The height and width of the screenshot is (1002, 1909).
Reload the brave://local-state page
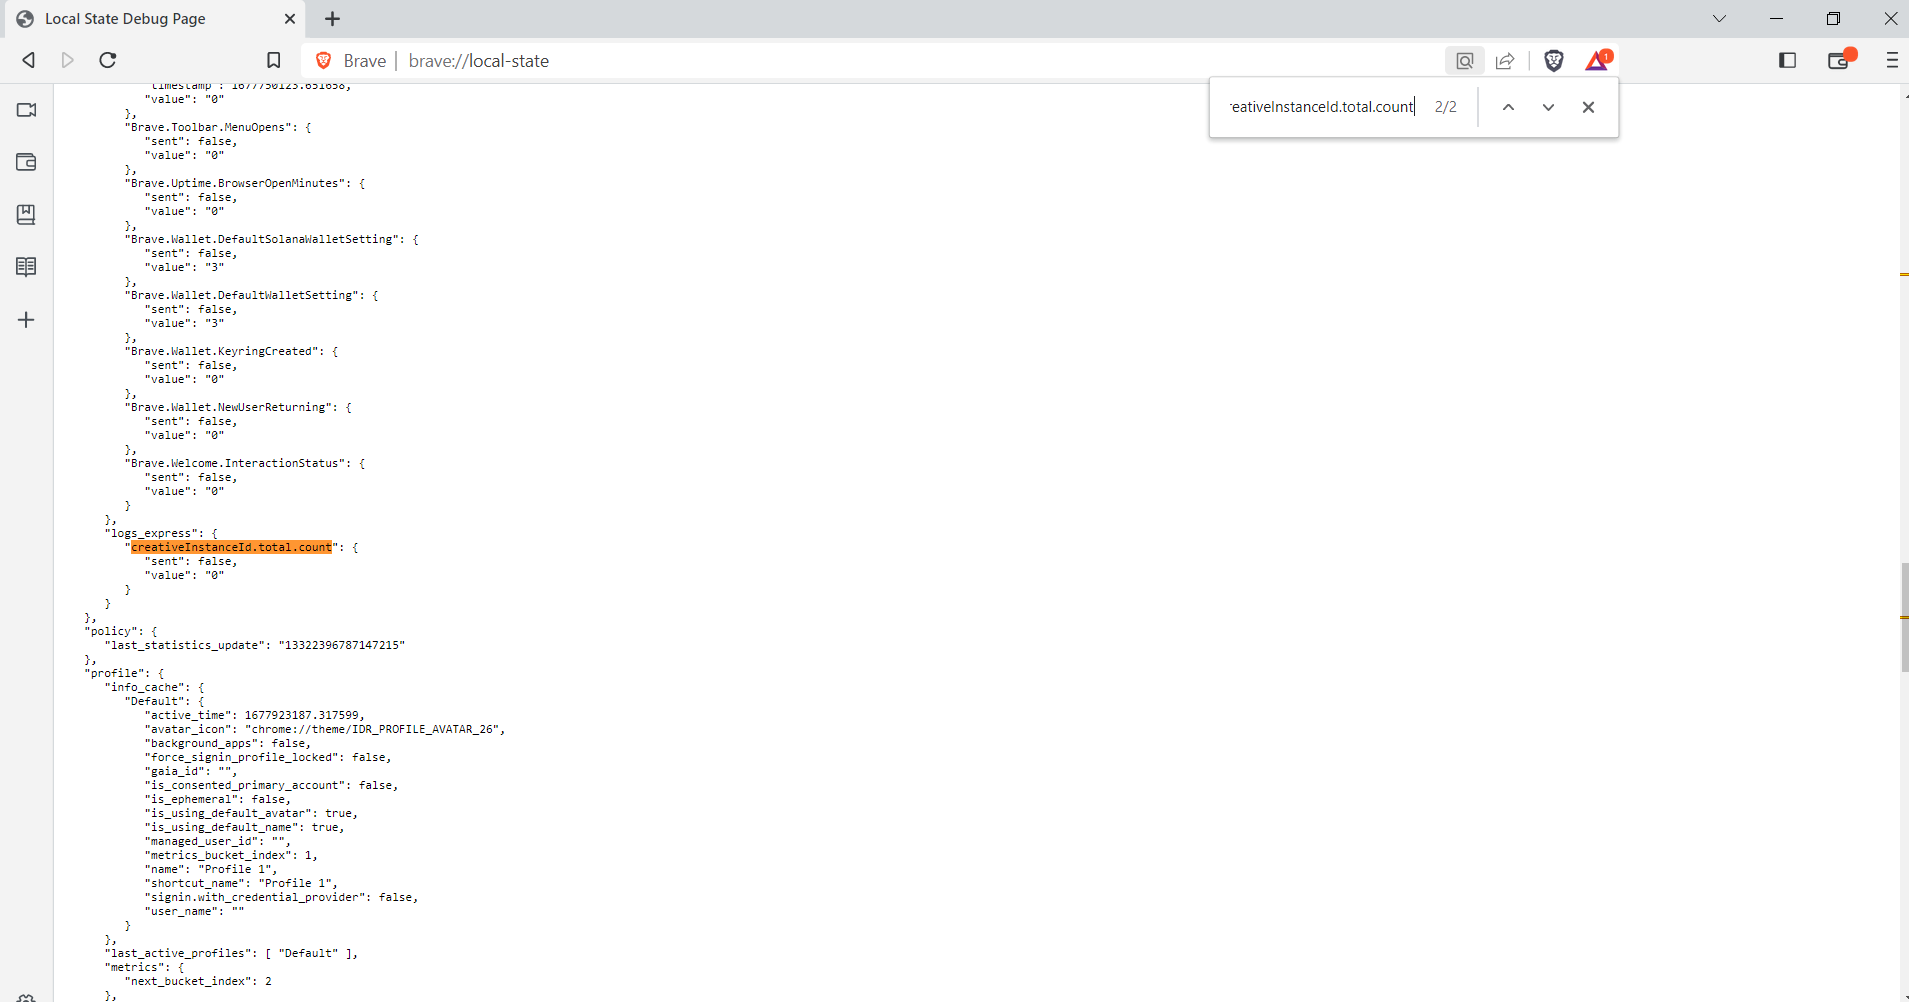106,60
